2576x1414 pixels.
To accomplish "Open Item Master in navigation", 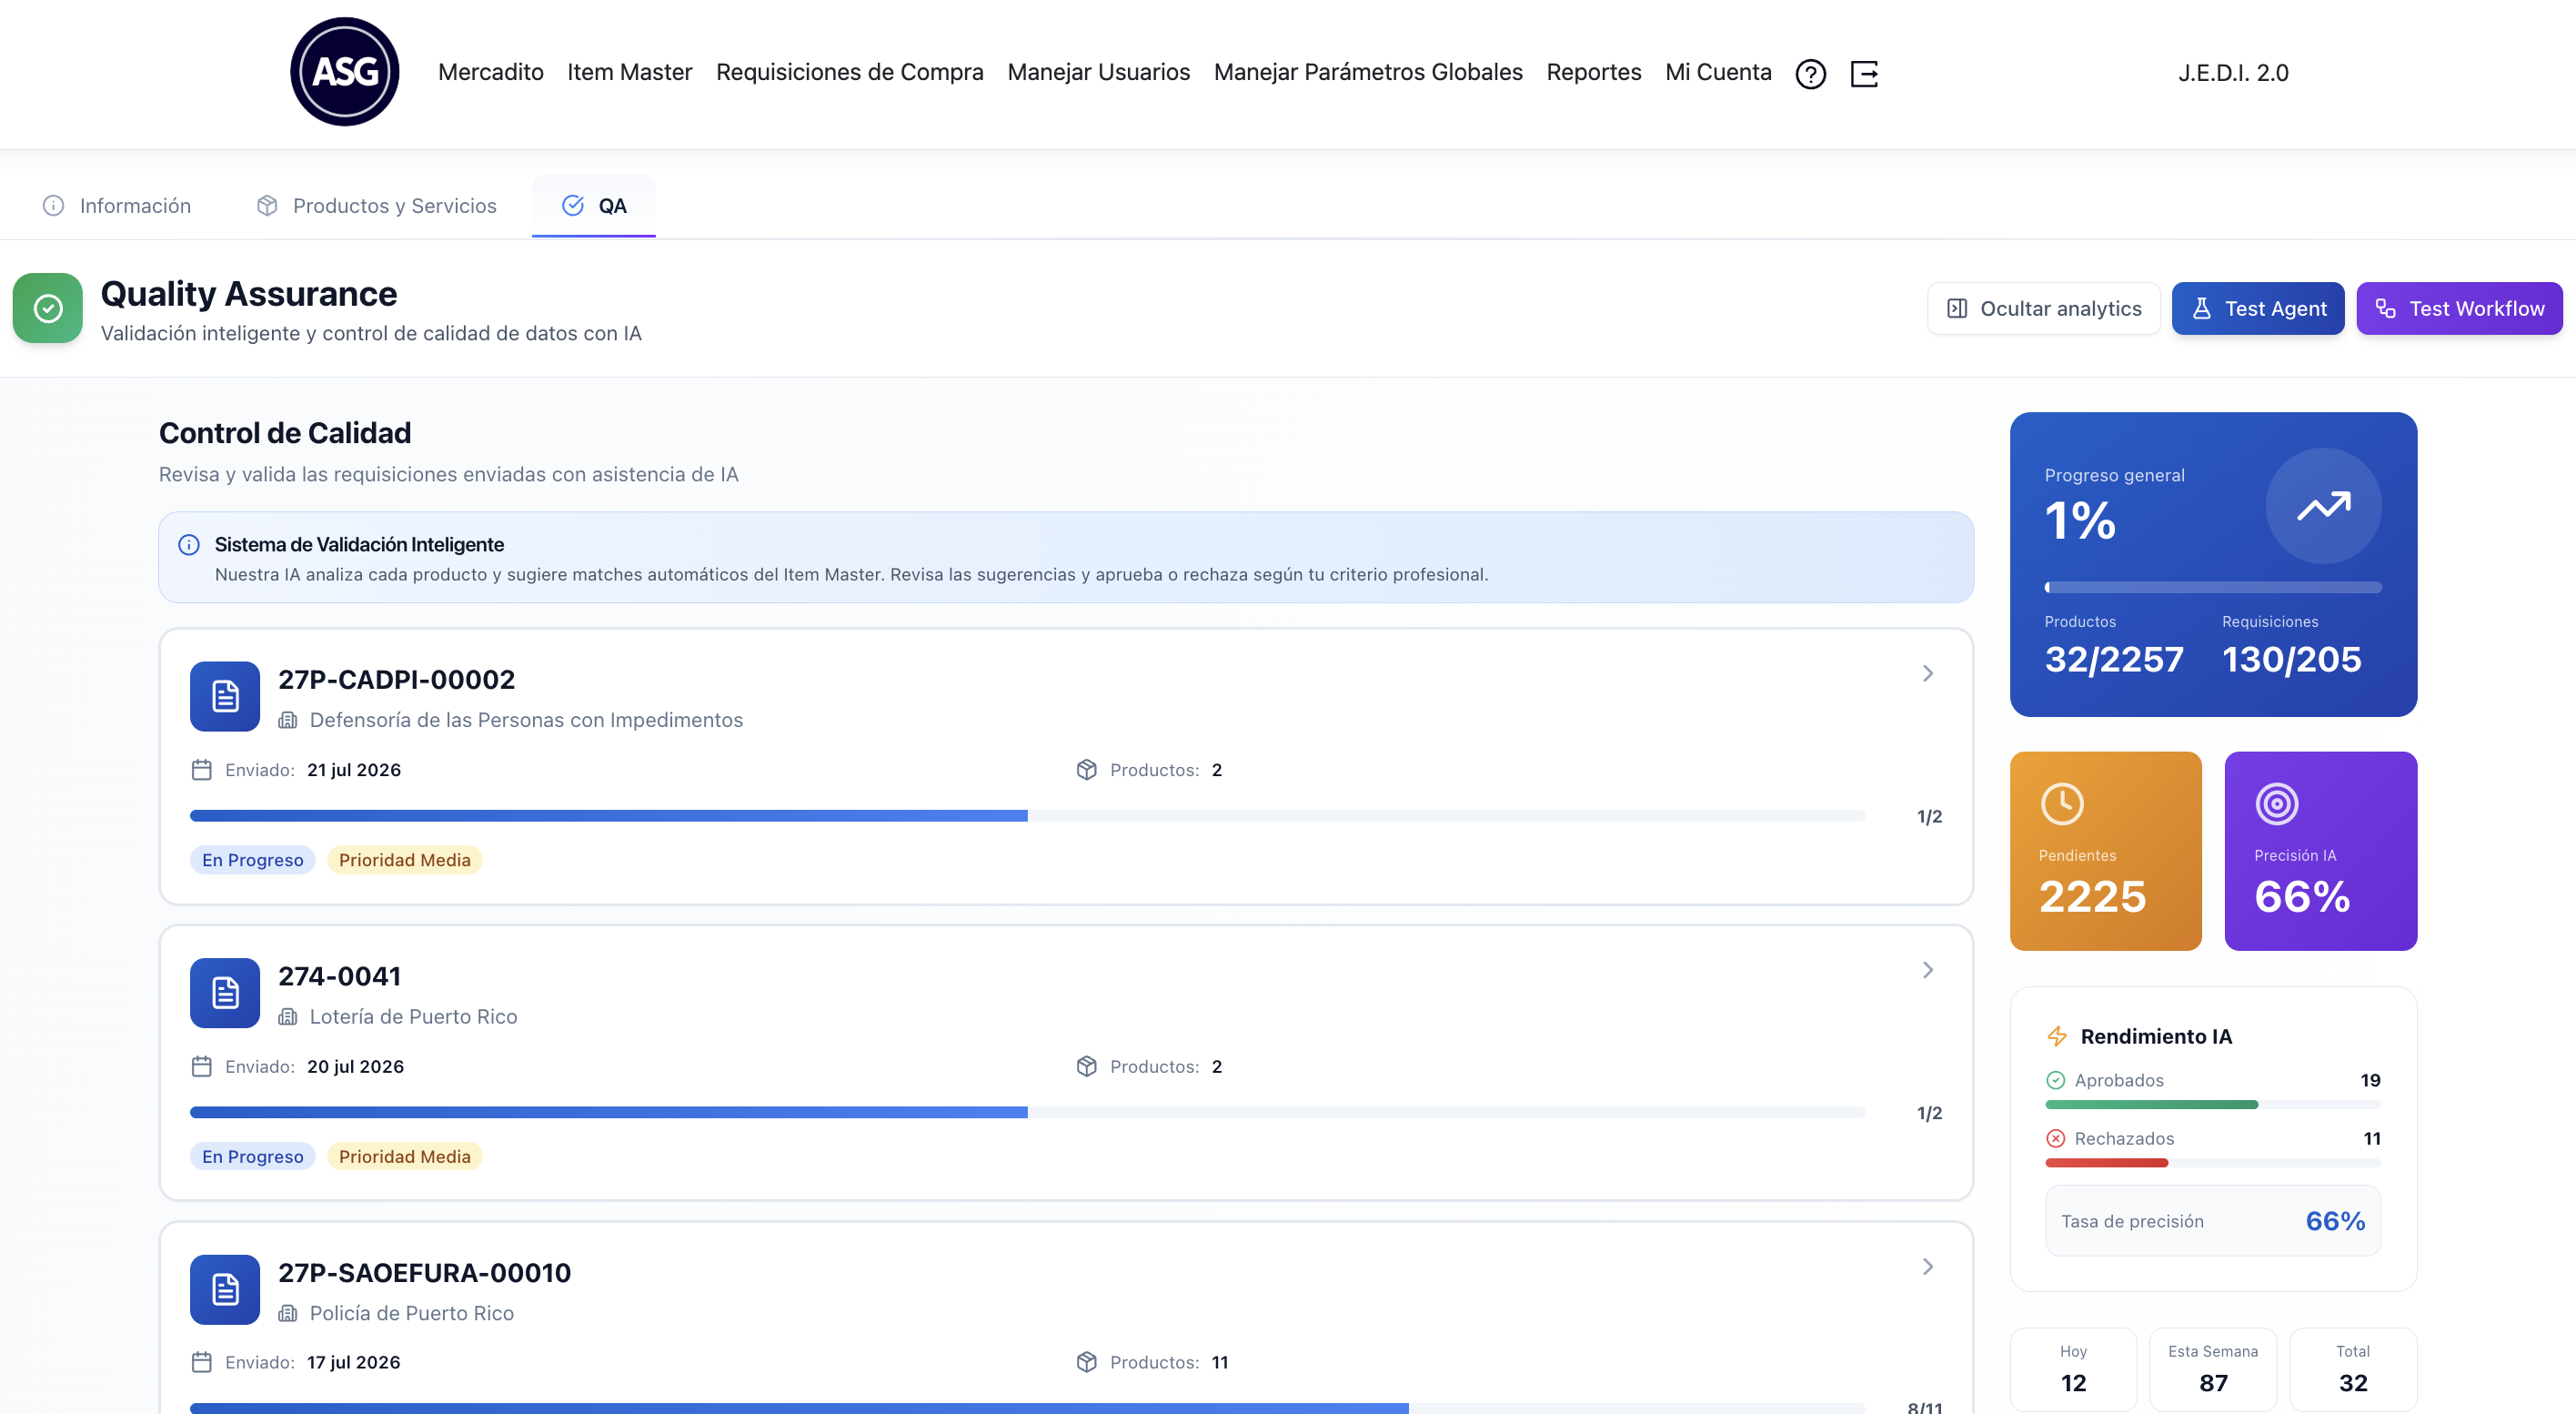I will click(629, 72).
